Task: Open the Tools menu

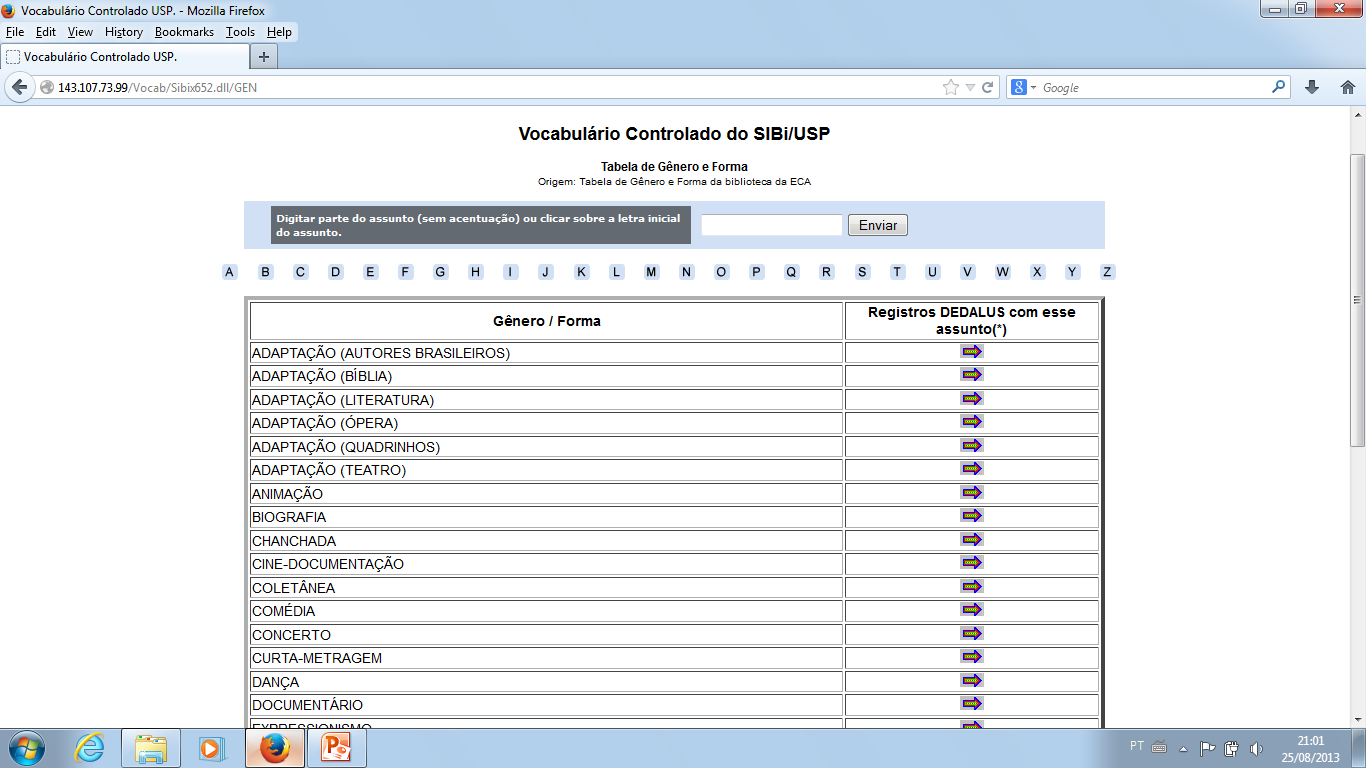Action: point(240,32)
